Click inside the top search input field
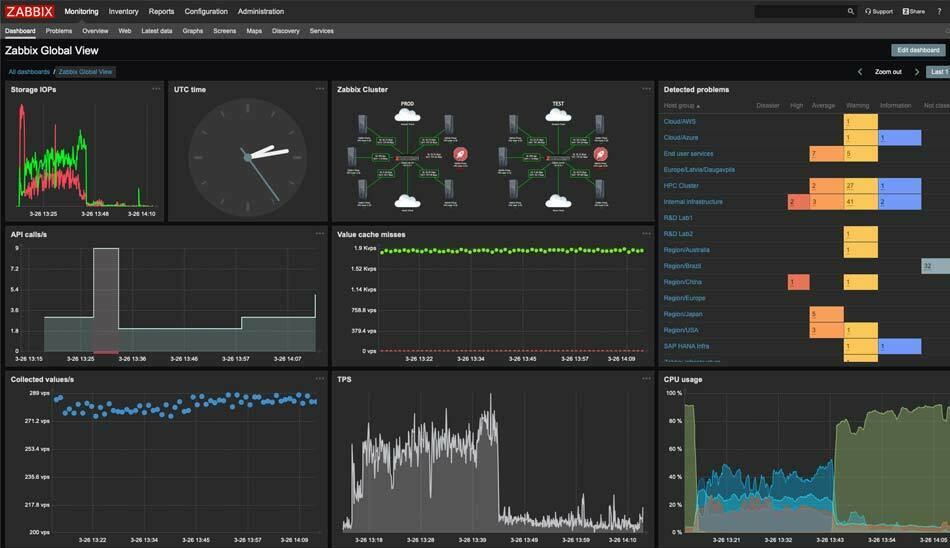 (x=800, y=12)
